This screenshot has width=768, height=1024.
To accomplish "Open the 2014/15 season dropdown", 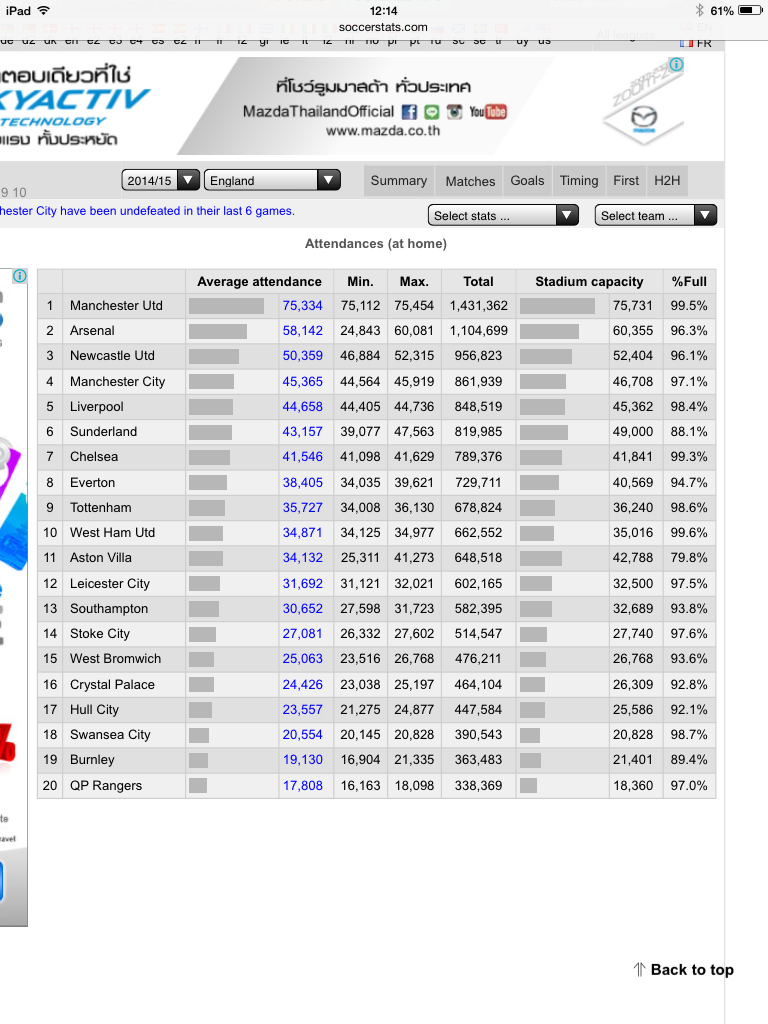I will point(160,180).
